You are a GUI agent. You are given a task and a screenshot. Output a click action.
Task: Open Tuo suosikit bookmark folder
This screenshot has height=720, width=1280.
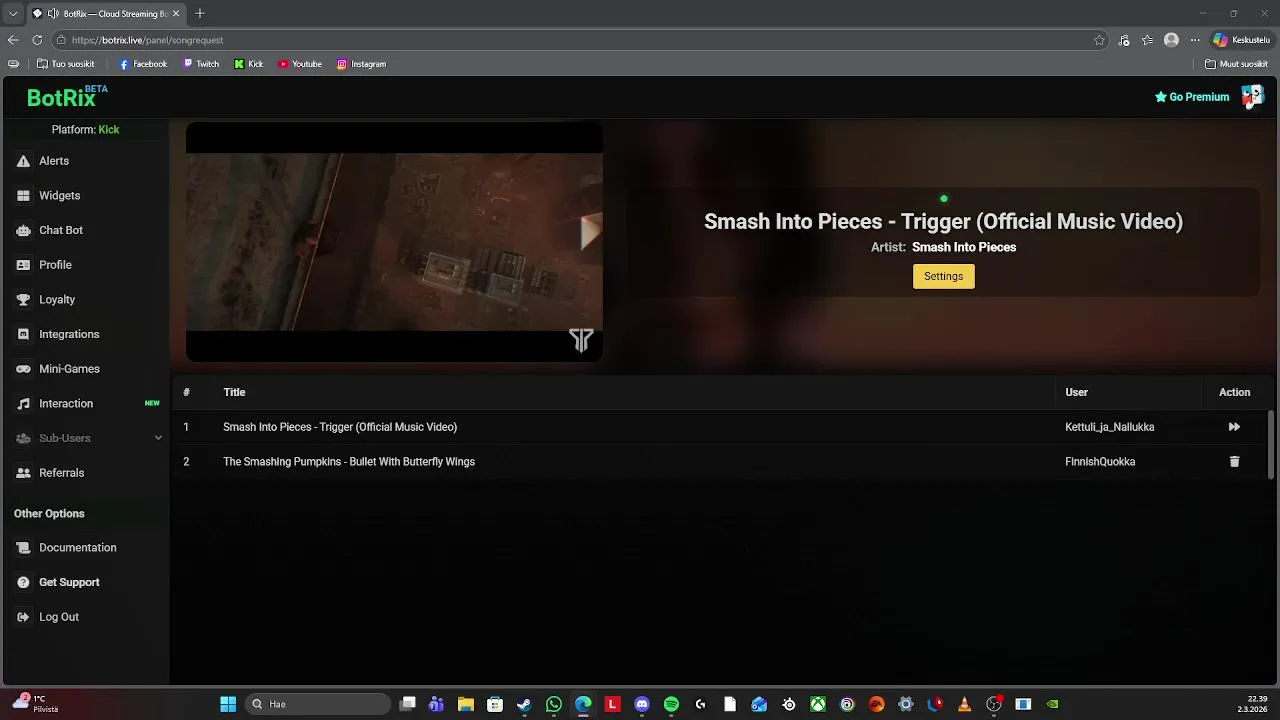pos(65,64)
